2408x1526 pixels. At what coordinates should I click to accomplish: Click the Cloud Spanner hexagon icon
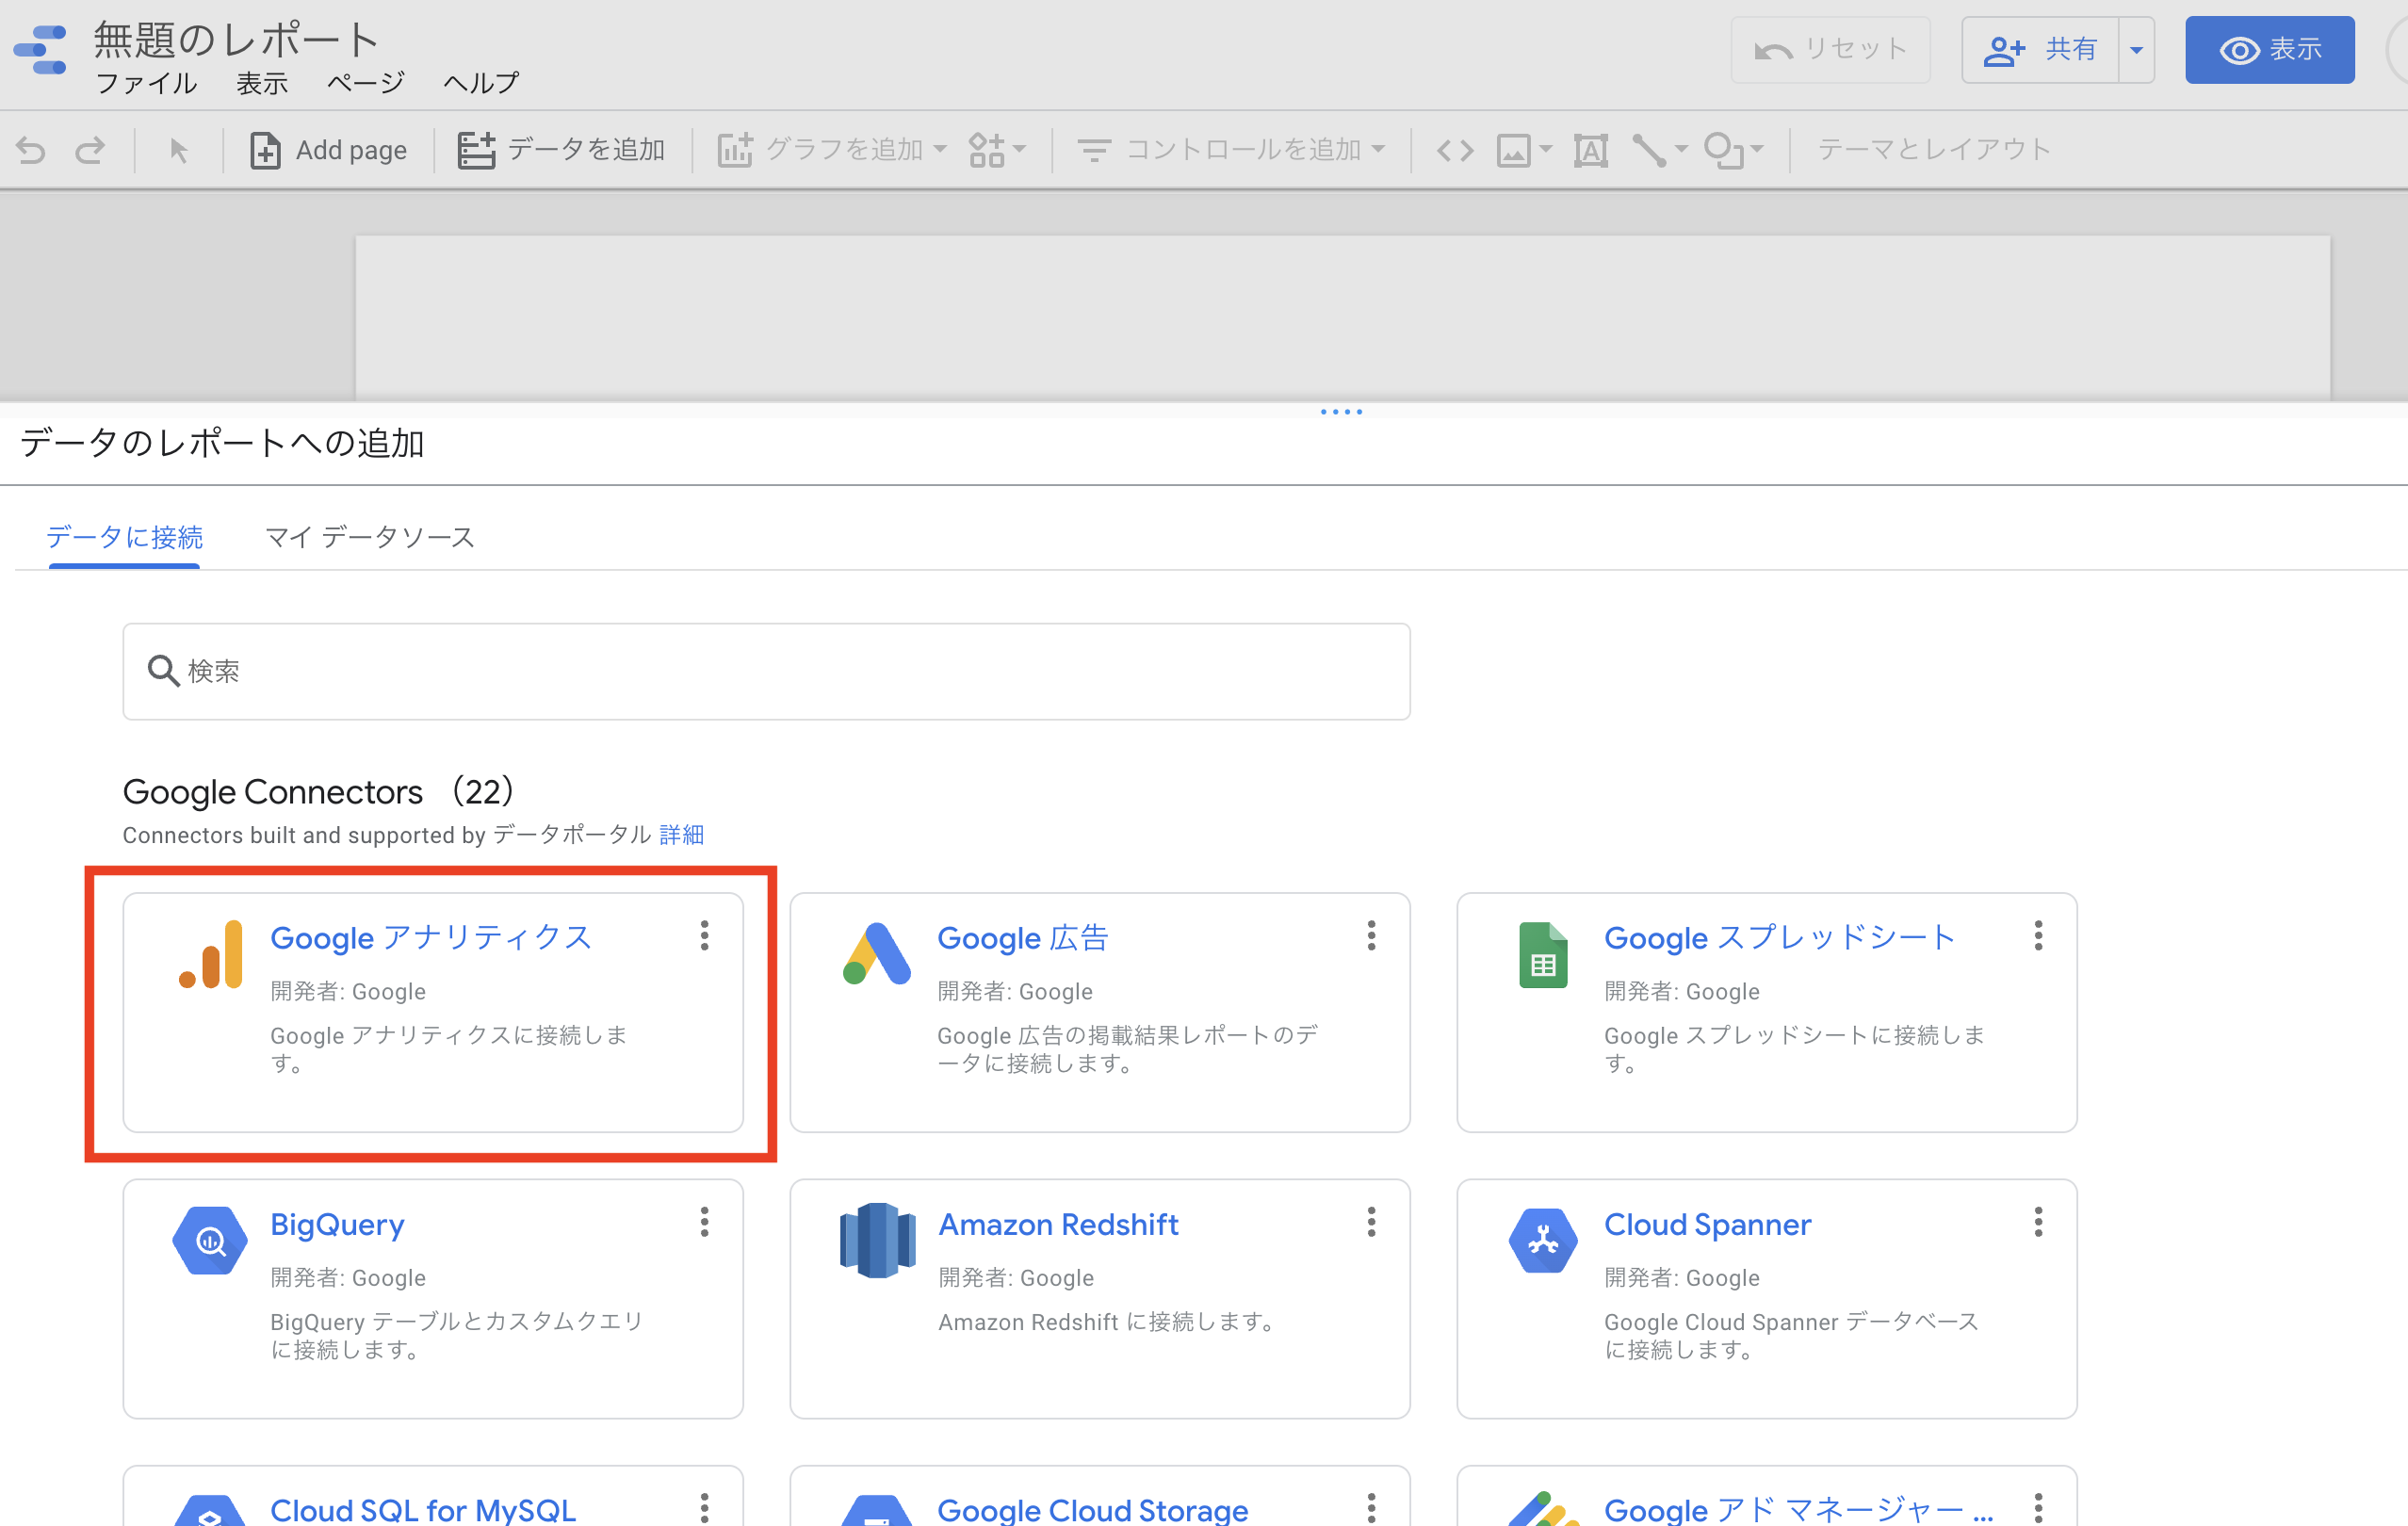(1544, 1240)
